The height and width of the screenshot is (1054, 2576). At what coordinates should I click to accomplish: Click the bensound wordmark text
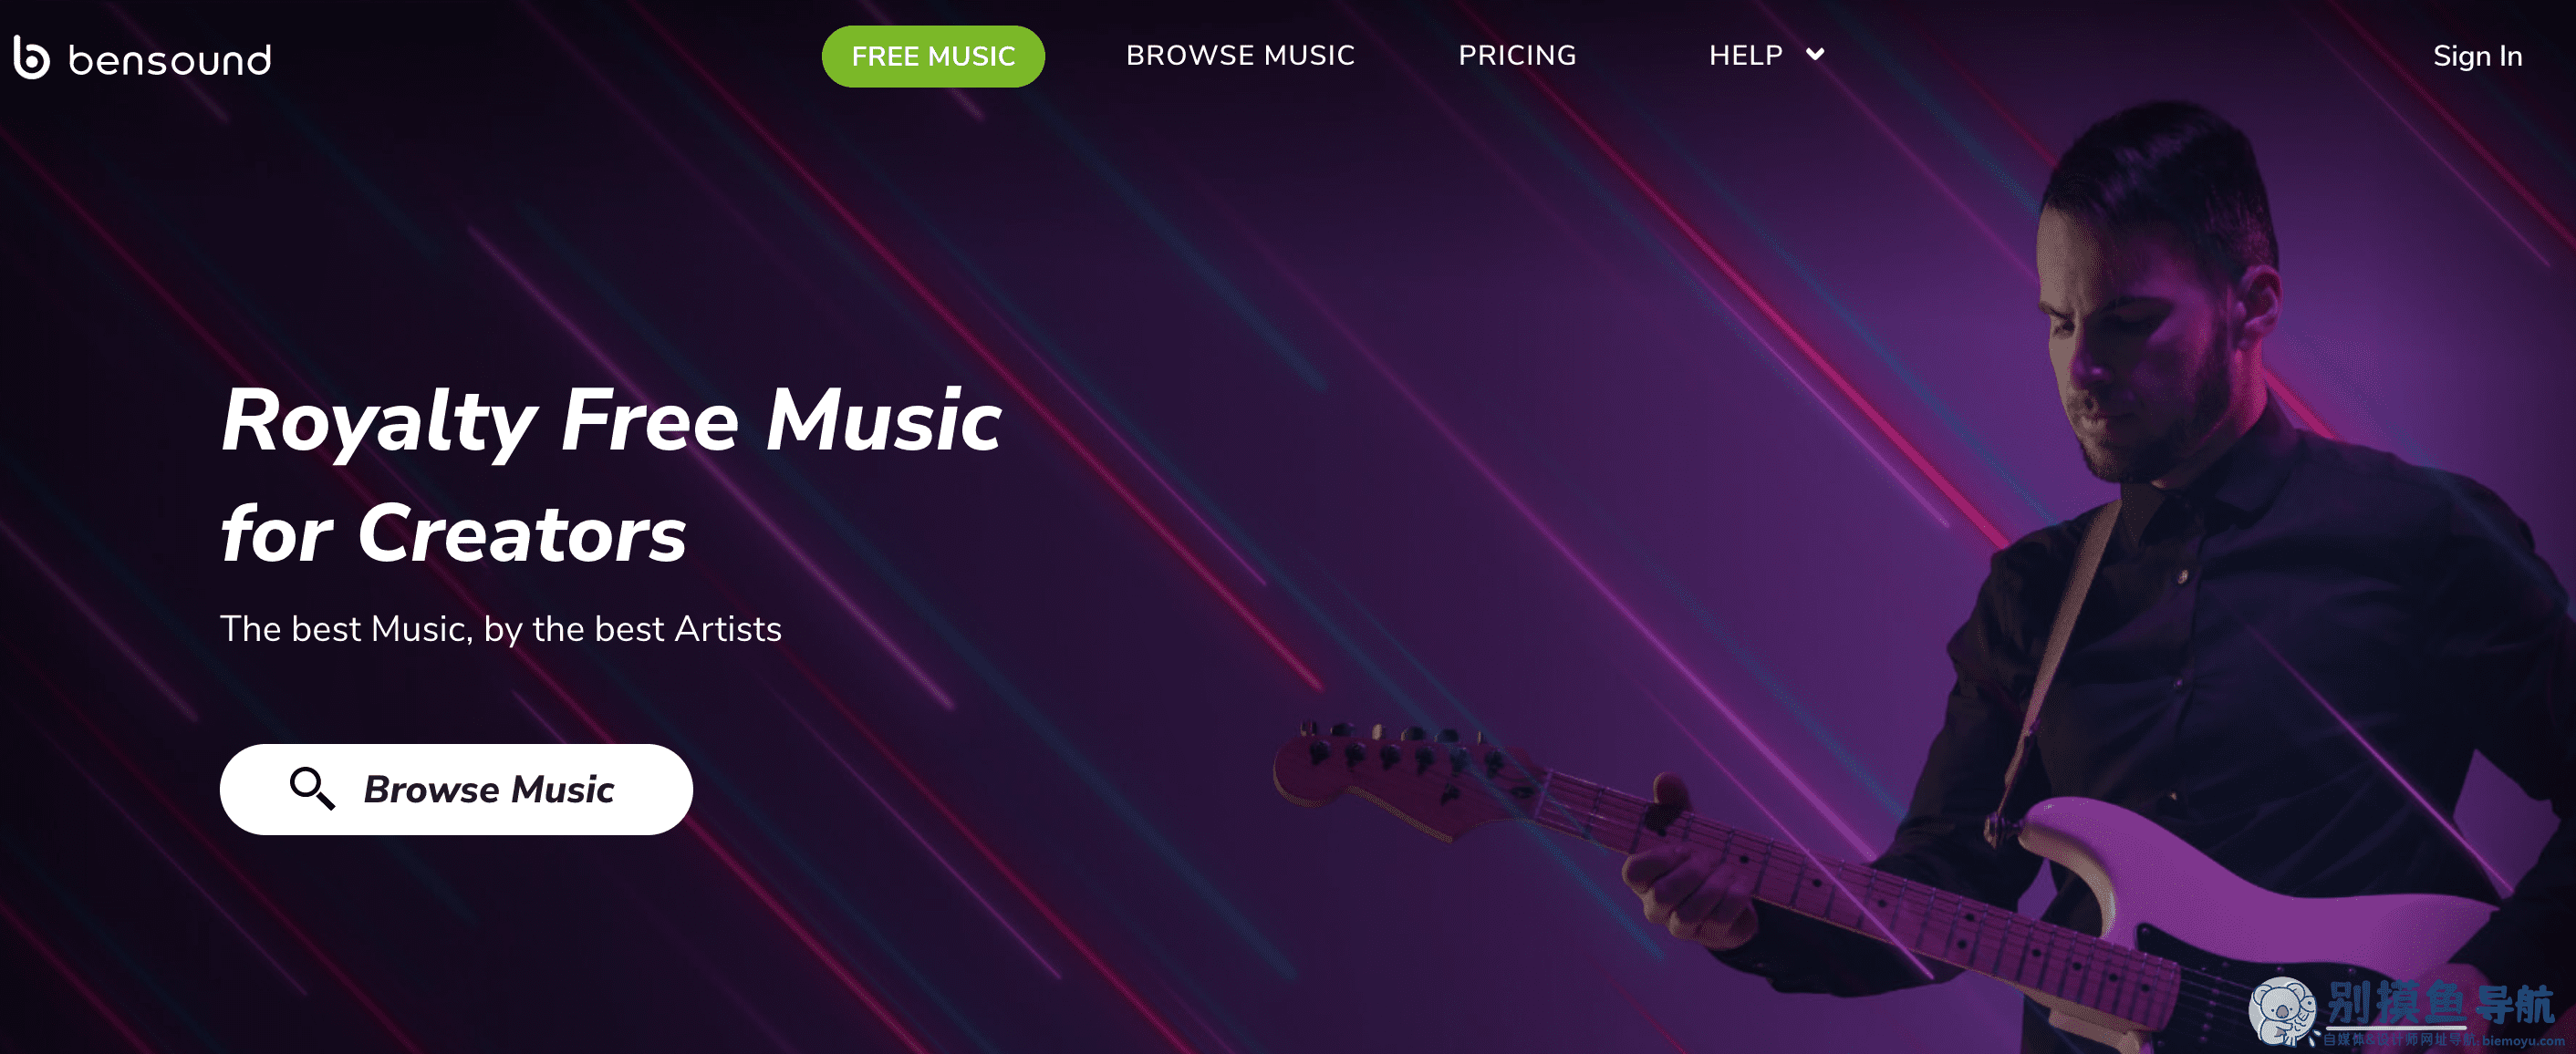click(x=170, y=60)
